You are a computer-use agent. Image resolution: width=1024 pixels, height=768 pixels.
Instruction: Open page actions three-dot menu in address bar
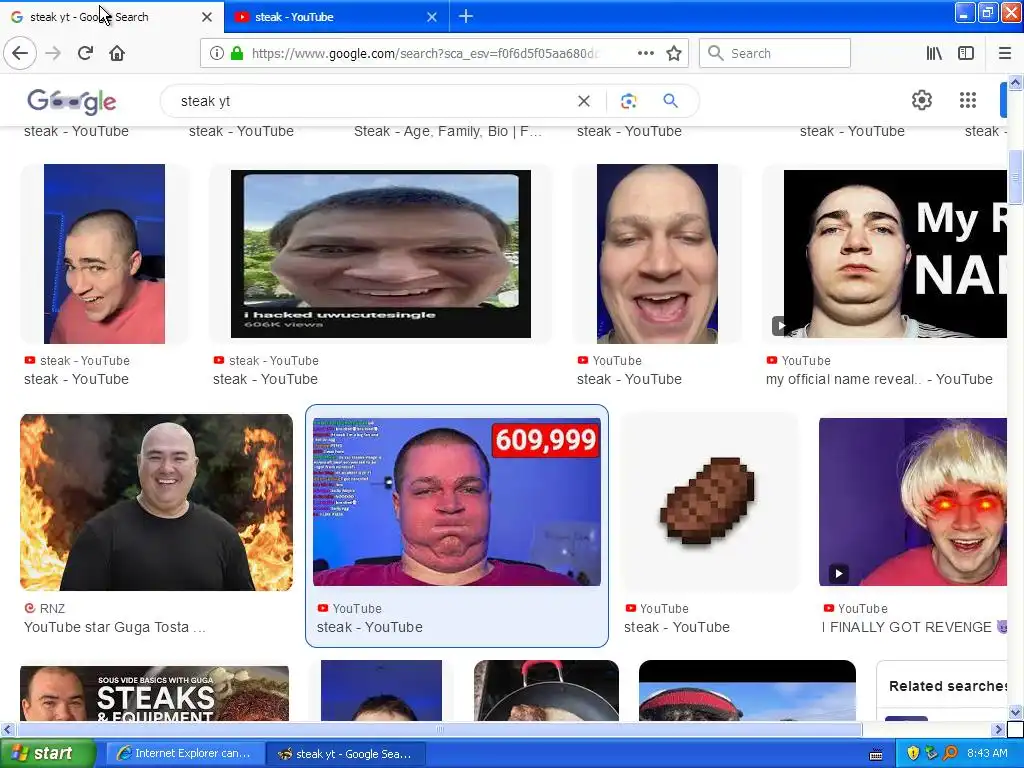(646, 54)
